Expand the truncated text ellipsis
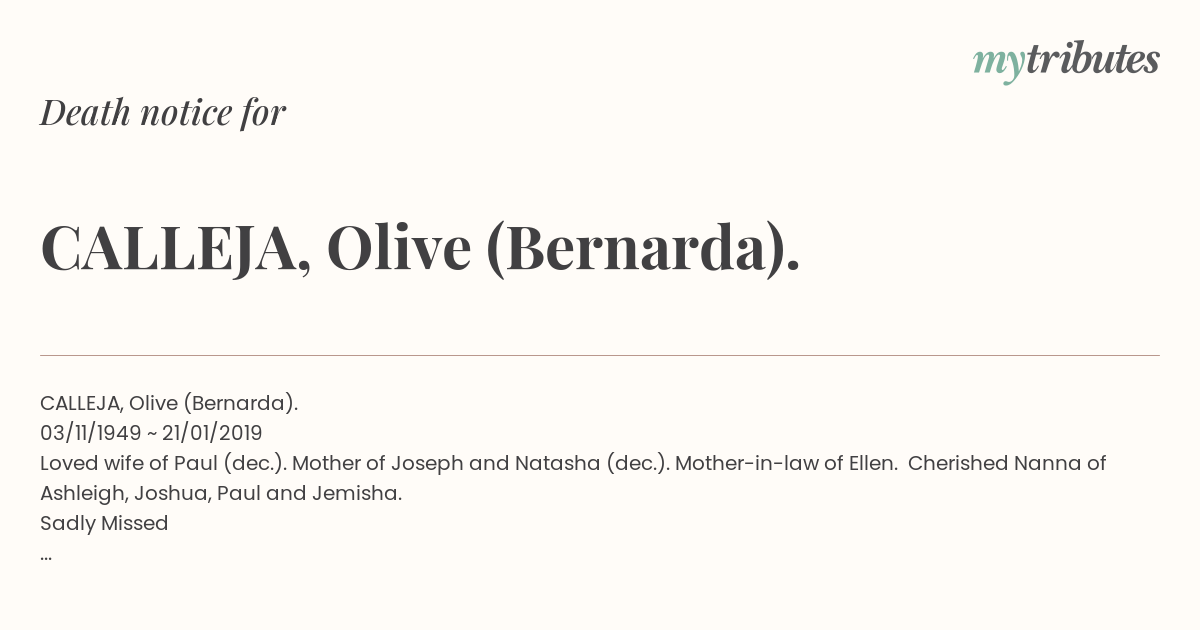Viewport: 1200px width, 630px height. pyautogui.click(x=46, y=557)
